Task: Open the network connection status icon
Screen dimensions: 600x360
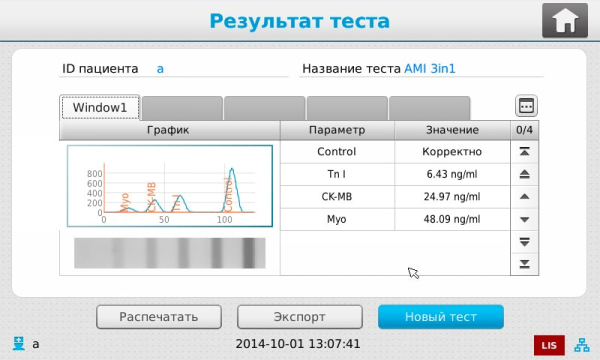Action: [x=582, y=345]
